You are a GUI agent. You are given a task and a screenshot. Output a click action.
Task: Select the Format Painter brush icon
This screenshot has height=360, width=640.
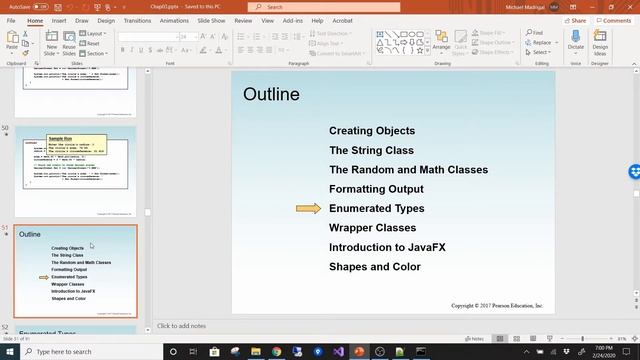point(25,53)
